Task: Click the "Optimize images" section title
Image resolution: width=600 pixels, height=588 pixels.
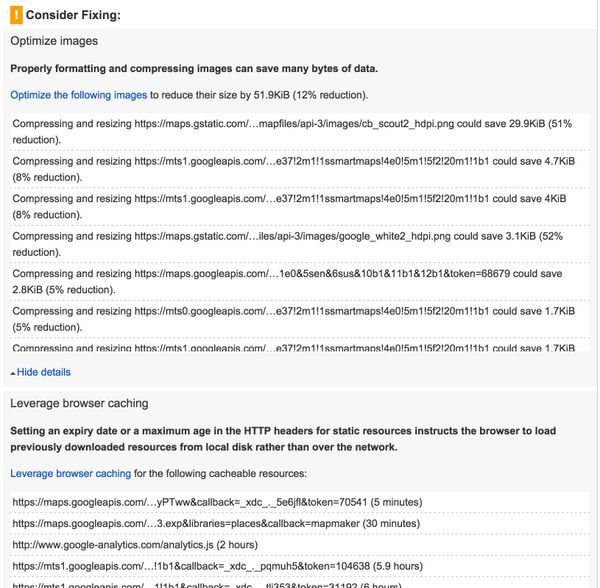Action: (54, 41)
